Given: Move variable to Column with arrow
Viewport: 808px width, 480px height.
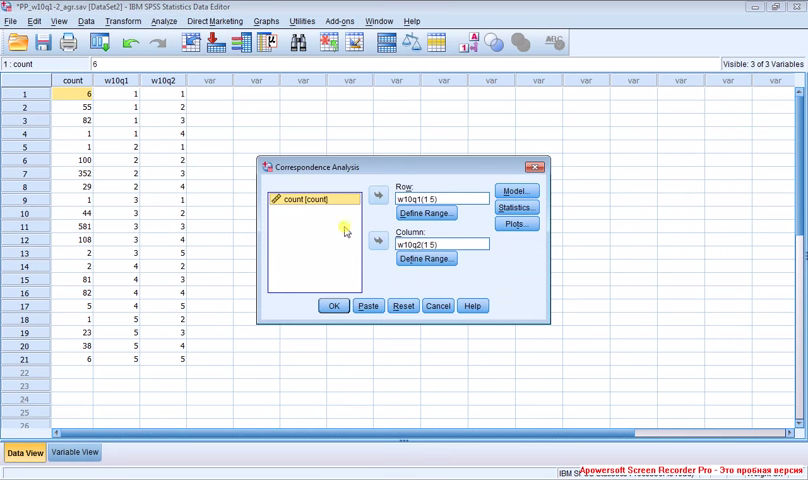Looking at the screenshot, I should tap(378, 241).
